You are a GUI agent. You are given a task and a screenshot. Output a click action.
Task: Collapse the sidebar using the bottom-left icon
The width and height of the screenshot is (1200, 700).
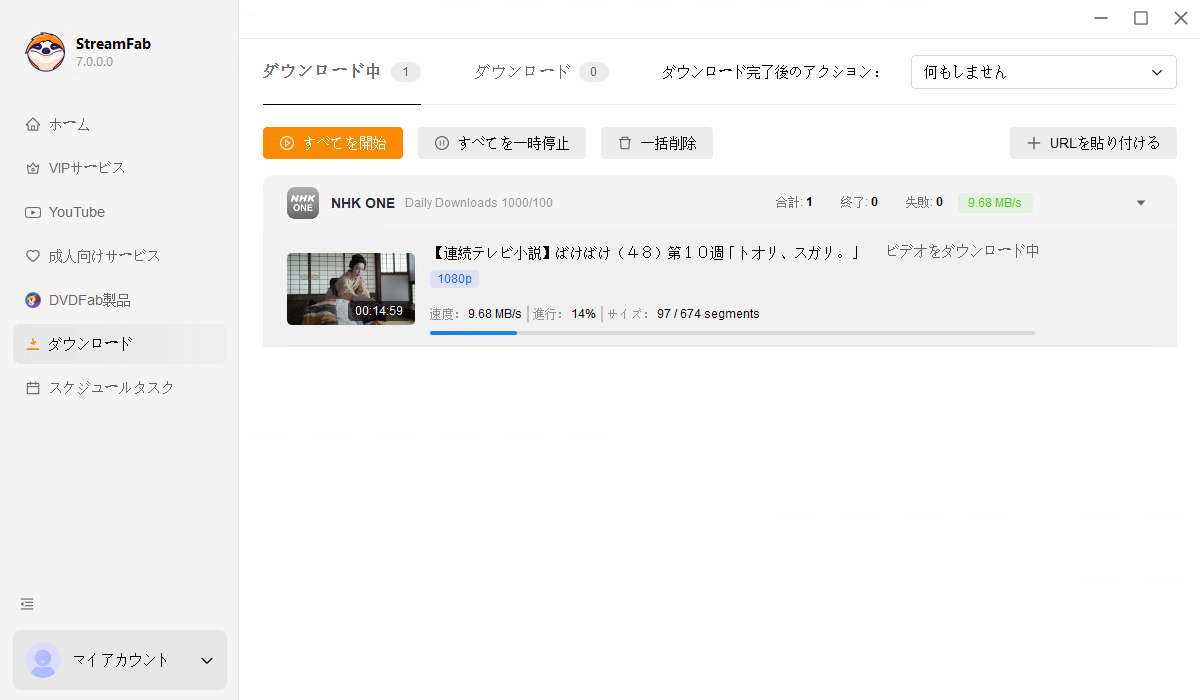pyautogui.click(x=26, y=604)
